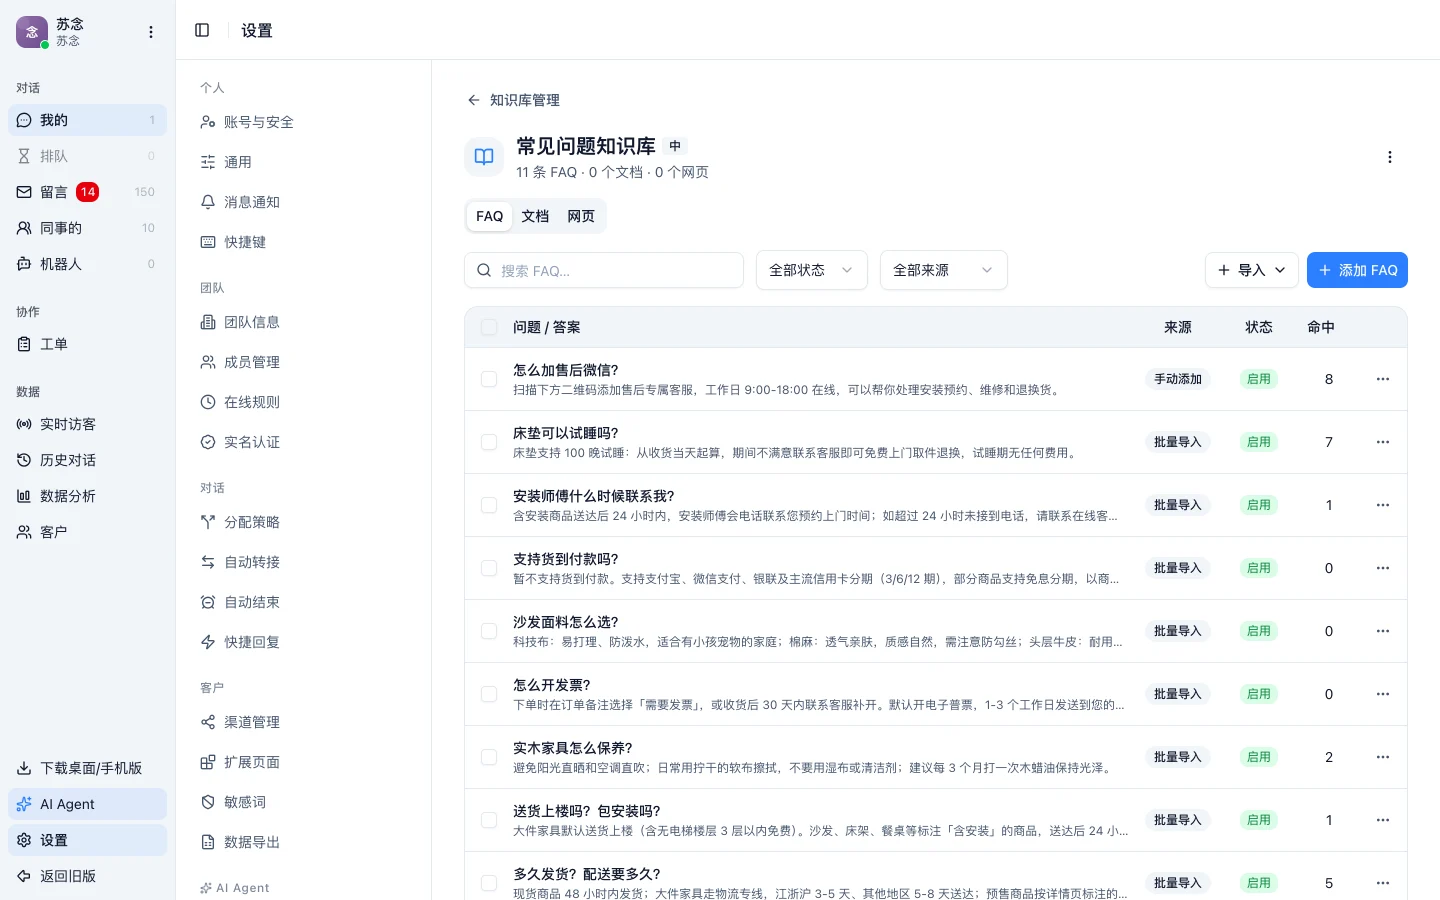Screen dimensions: 1440x900
Task: Open 快捷回复 settings
Action: (x=303, y=642)
